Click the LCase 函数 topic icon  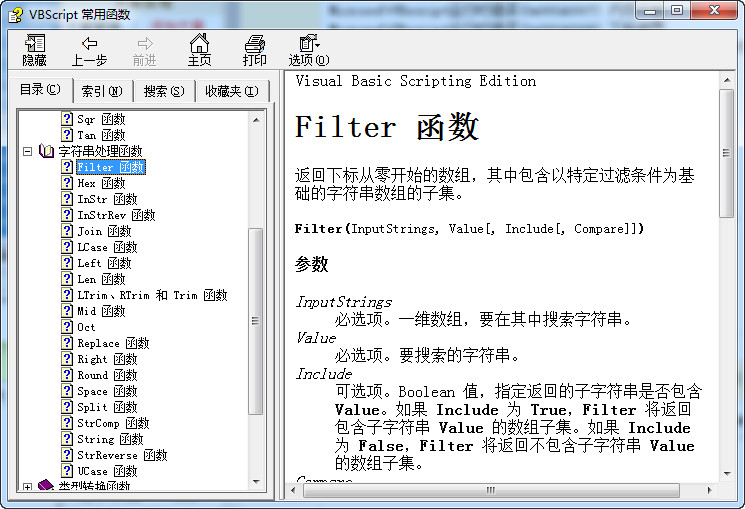[67, 247]
